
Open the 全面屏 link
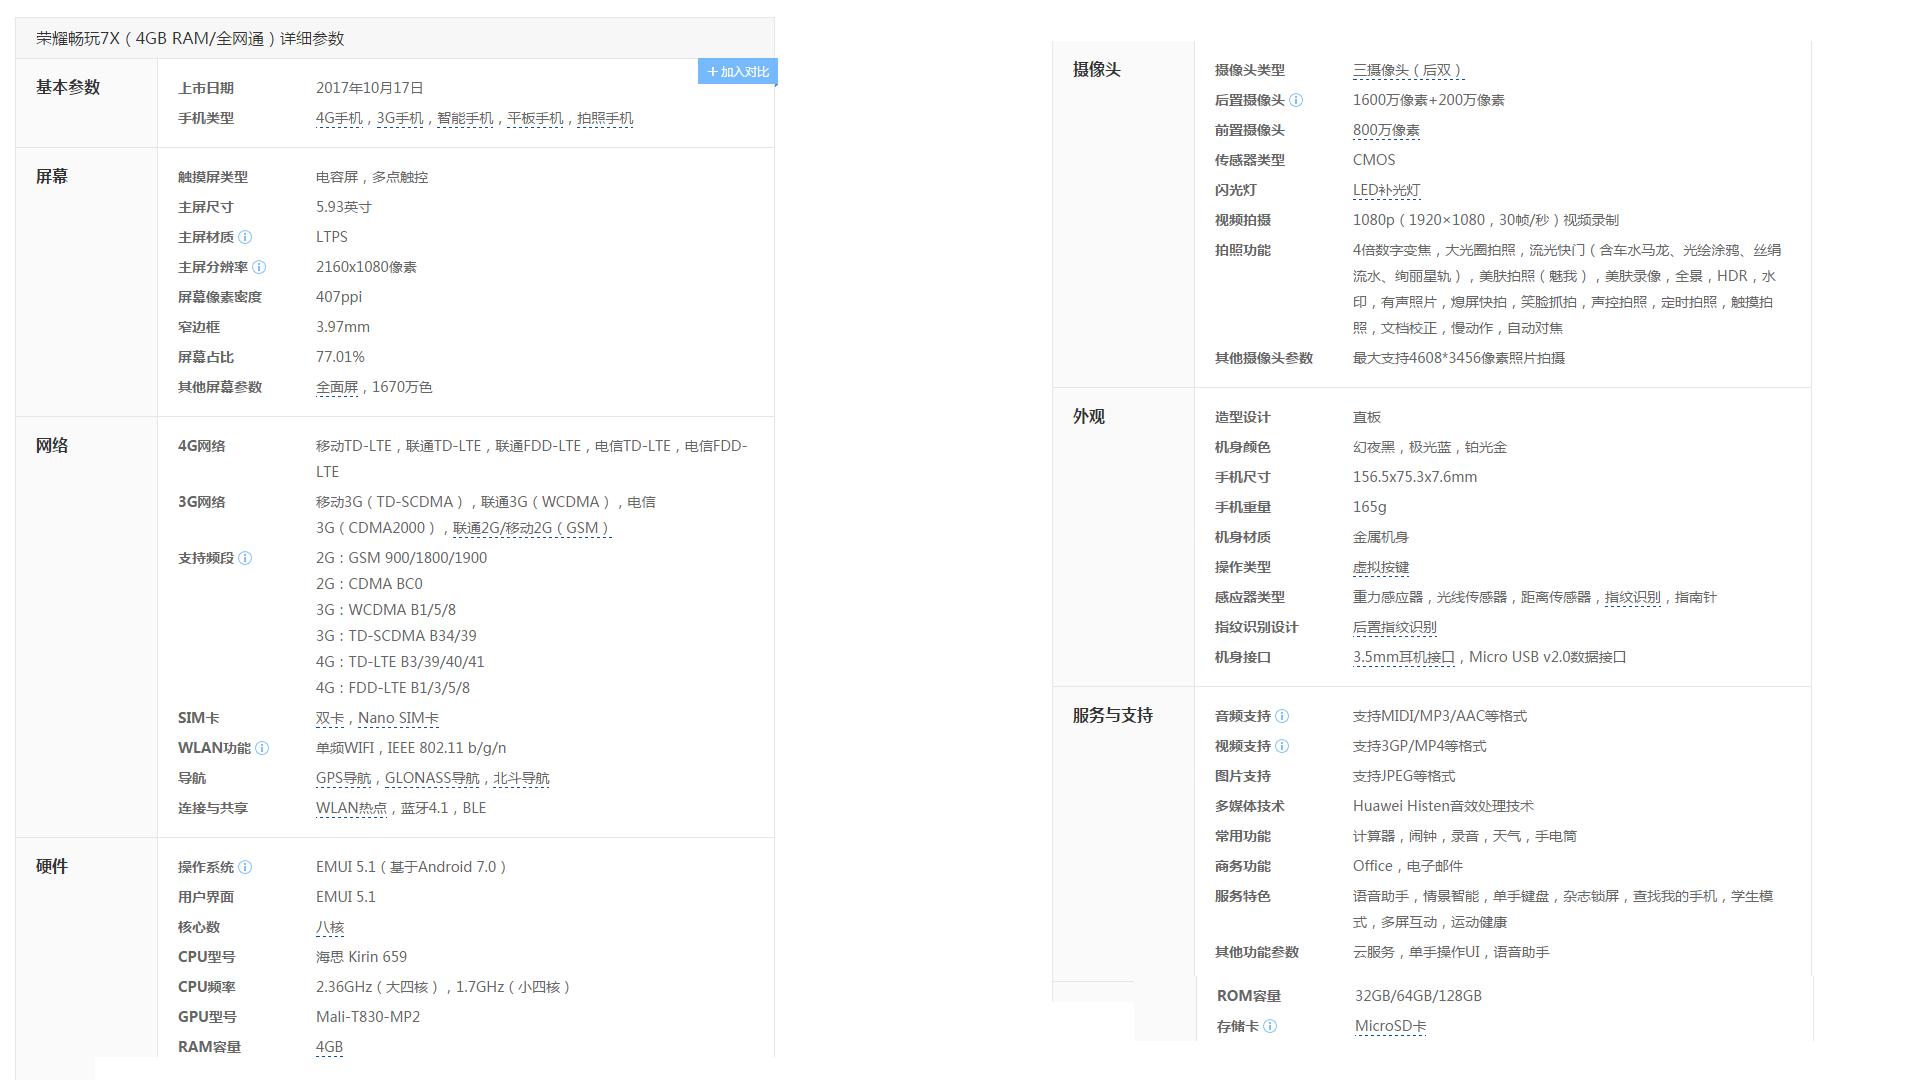(x=337, y=387)
